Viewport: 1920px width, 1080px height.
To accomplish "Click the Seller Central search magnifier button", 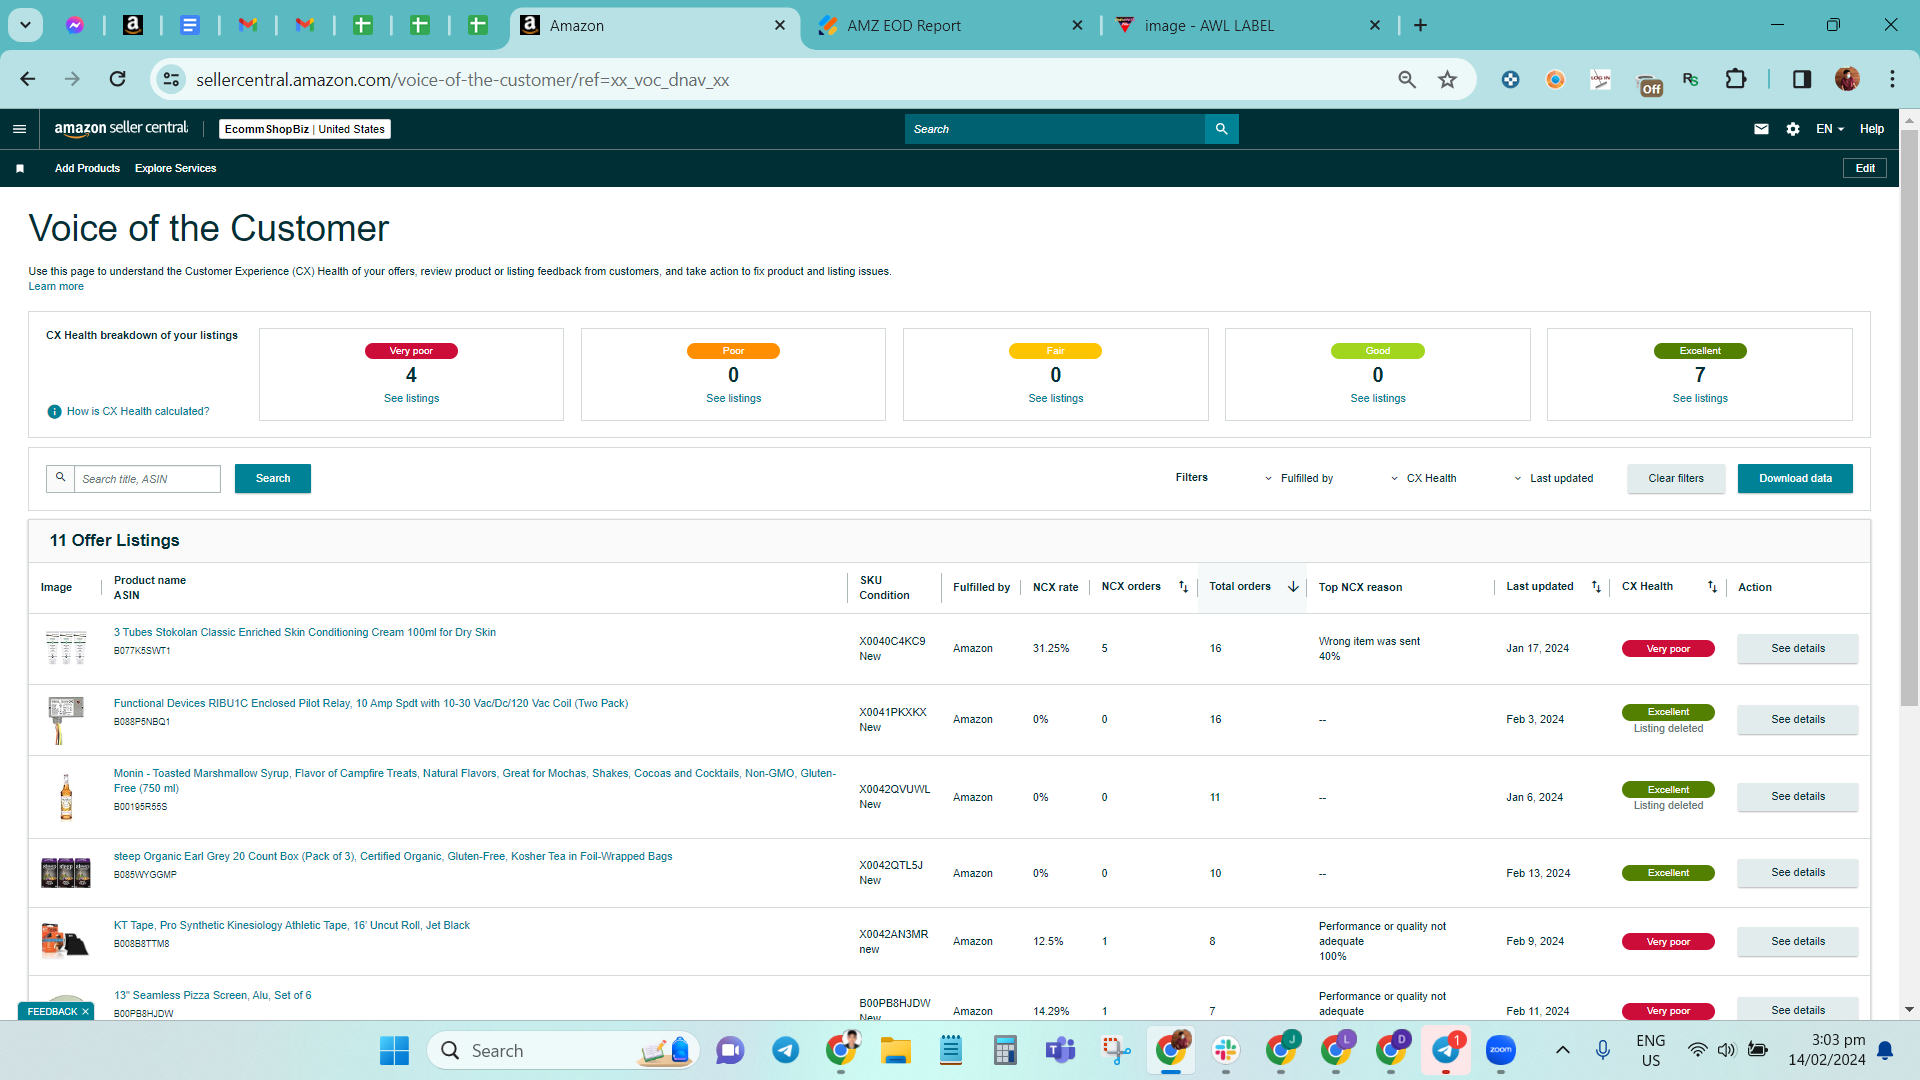I will pos(1221,129).
